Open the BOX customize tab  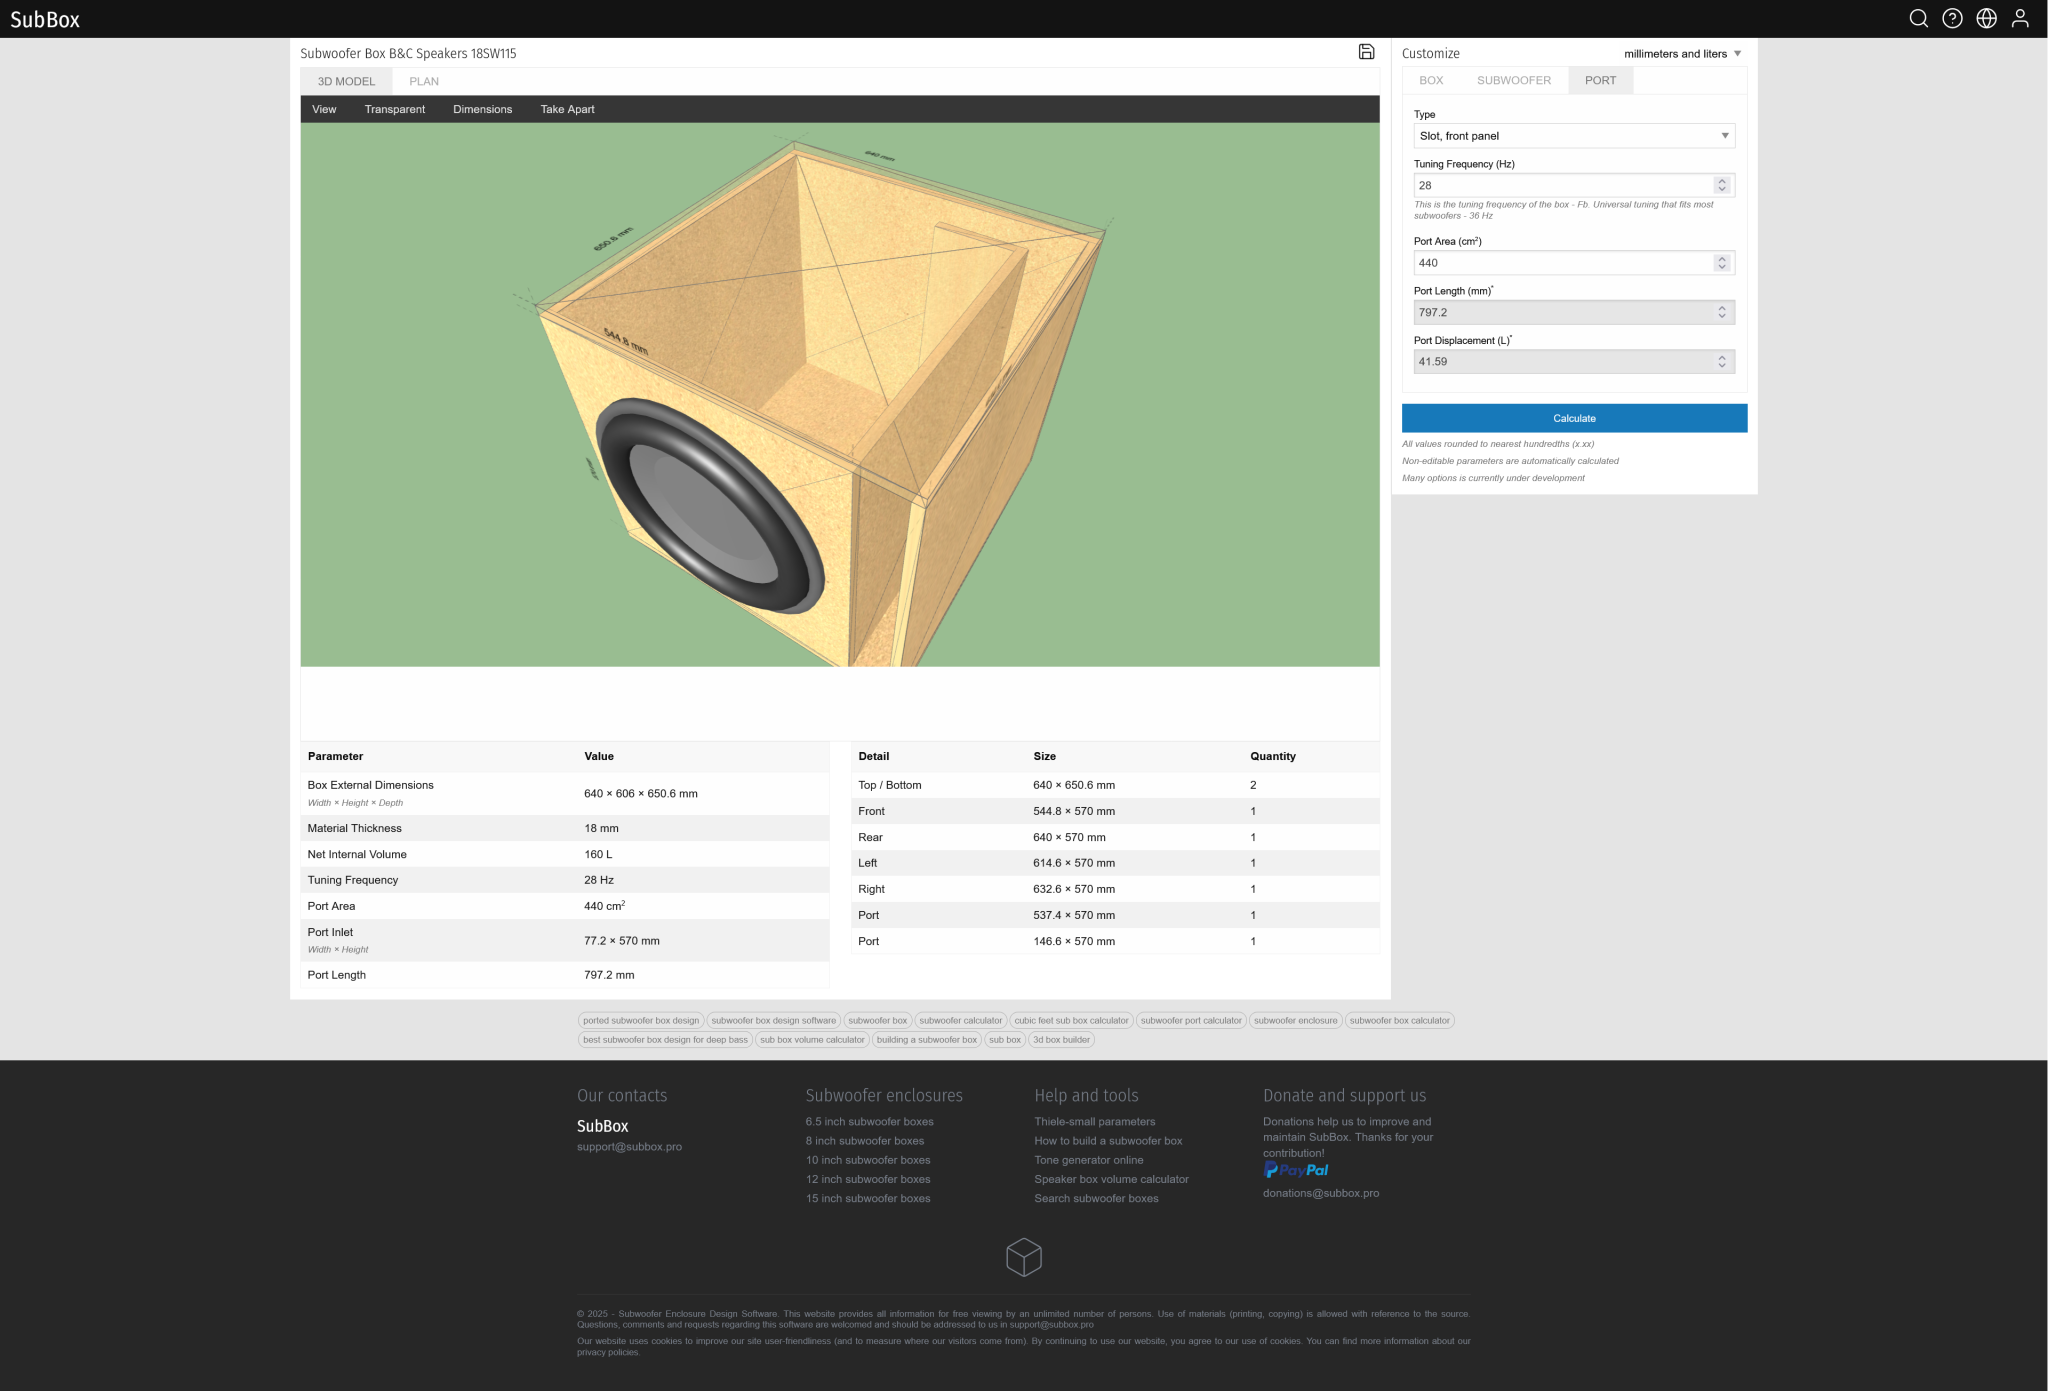(x=1431, y=81)
